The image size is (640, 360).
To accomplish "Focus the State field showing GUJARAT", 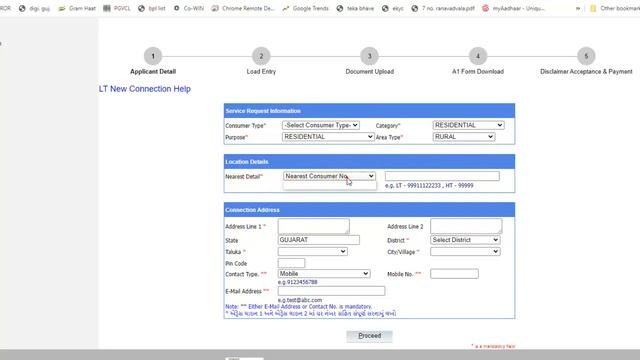I will (x=319, y=240).
